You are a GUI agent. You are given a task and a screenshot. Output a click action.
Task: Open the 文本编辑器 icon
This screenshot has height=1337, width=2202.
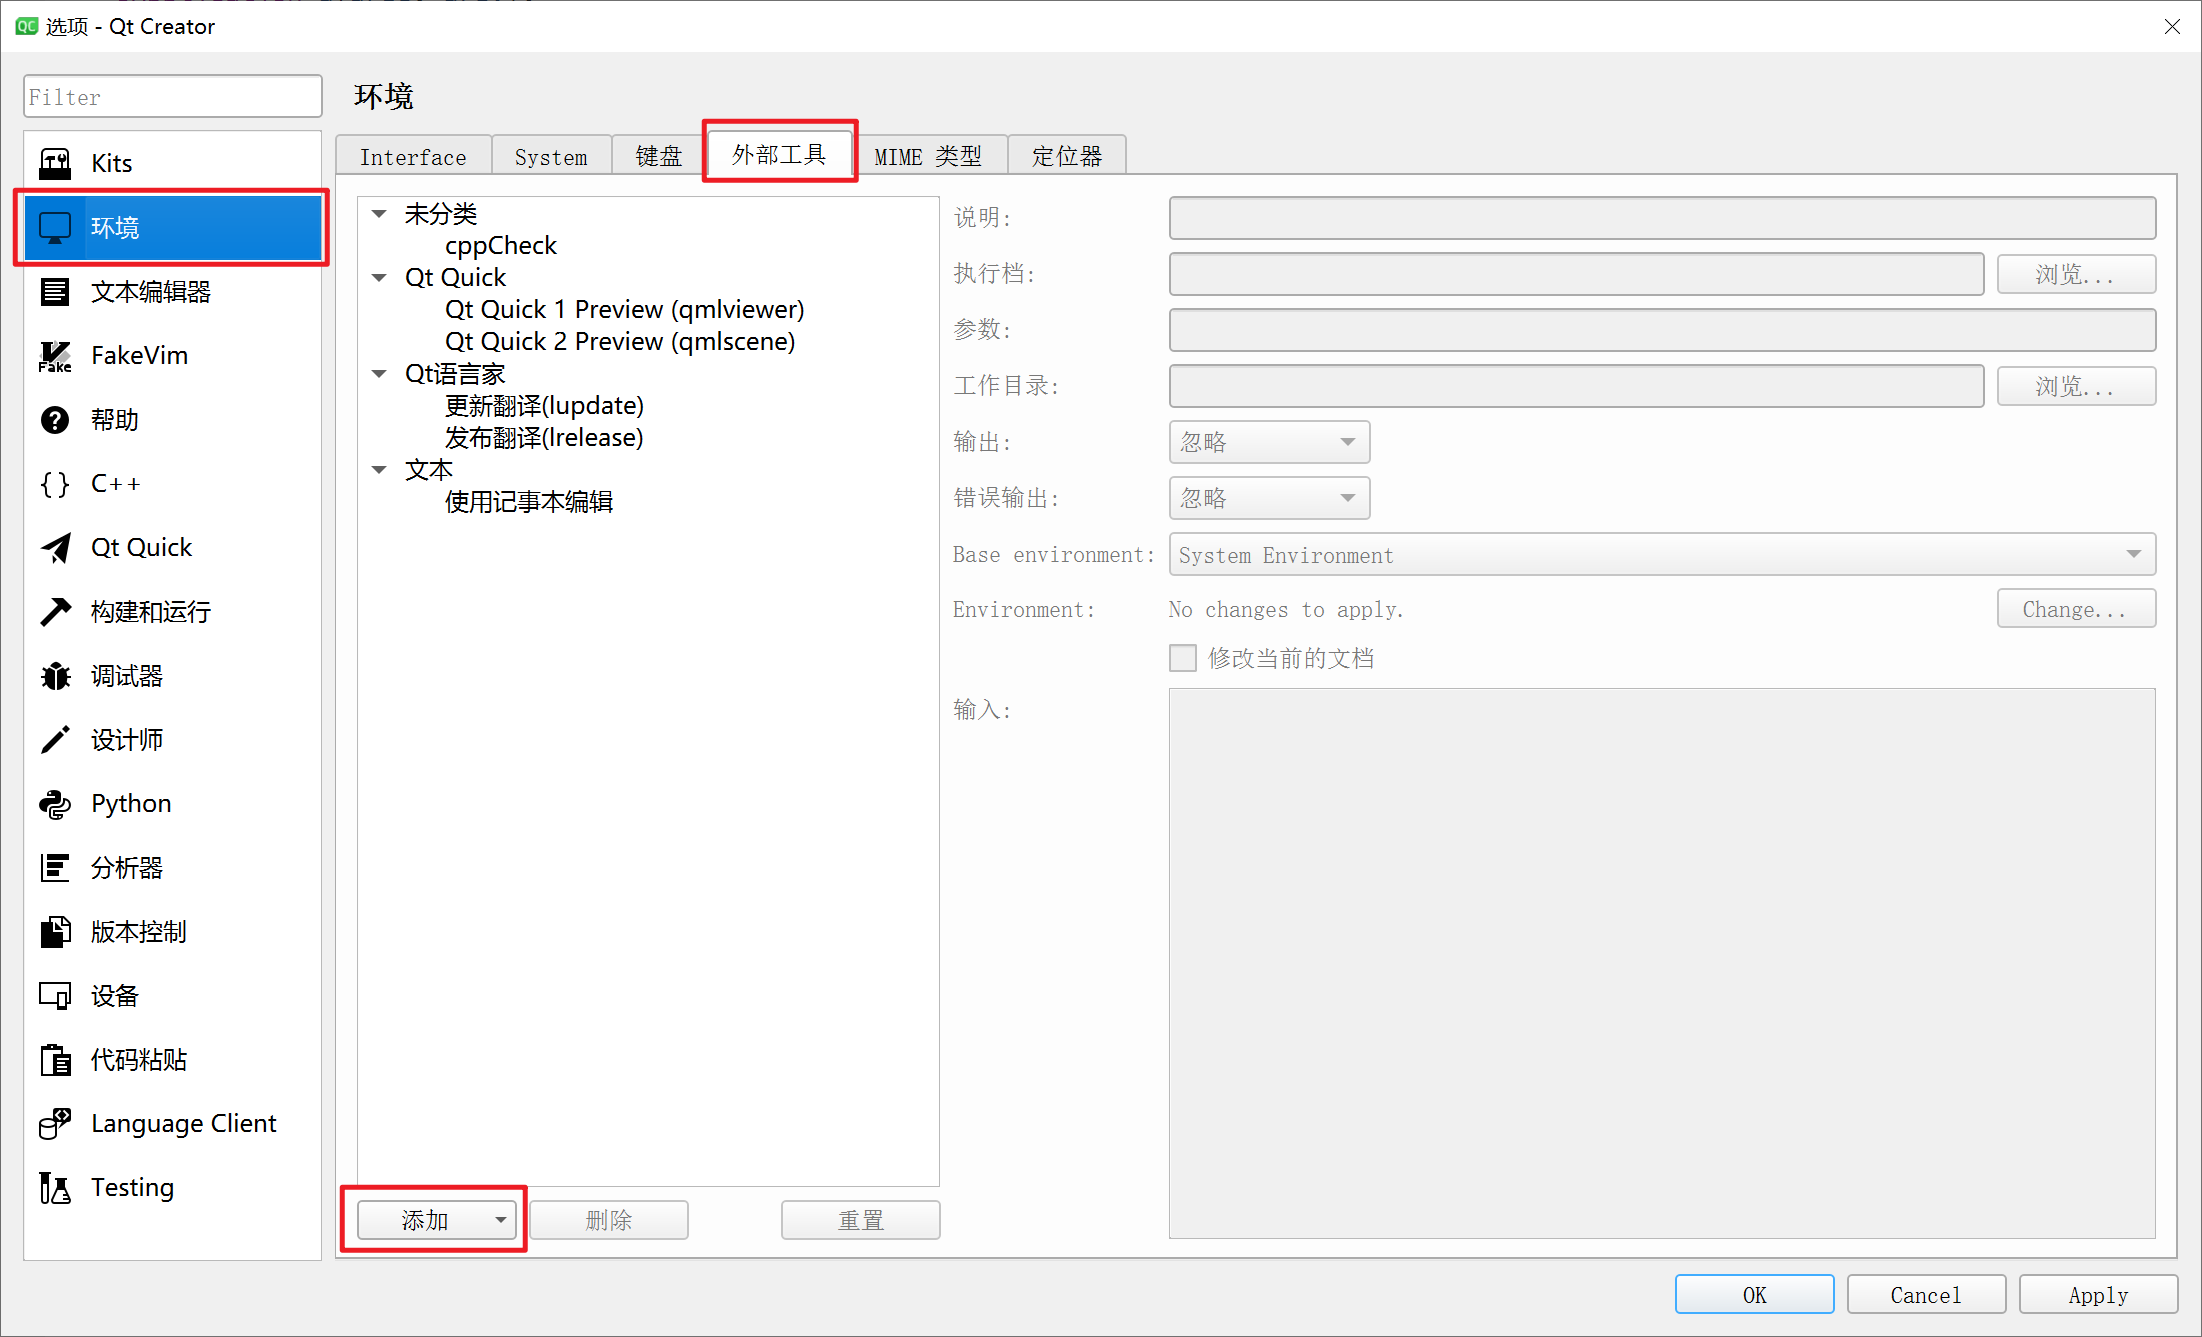[x=55, y=292]
